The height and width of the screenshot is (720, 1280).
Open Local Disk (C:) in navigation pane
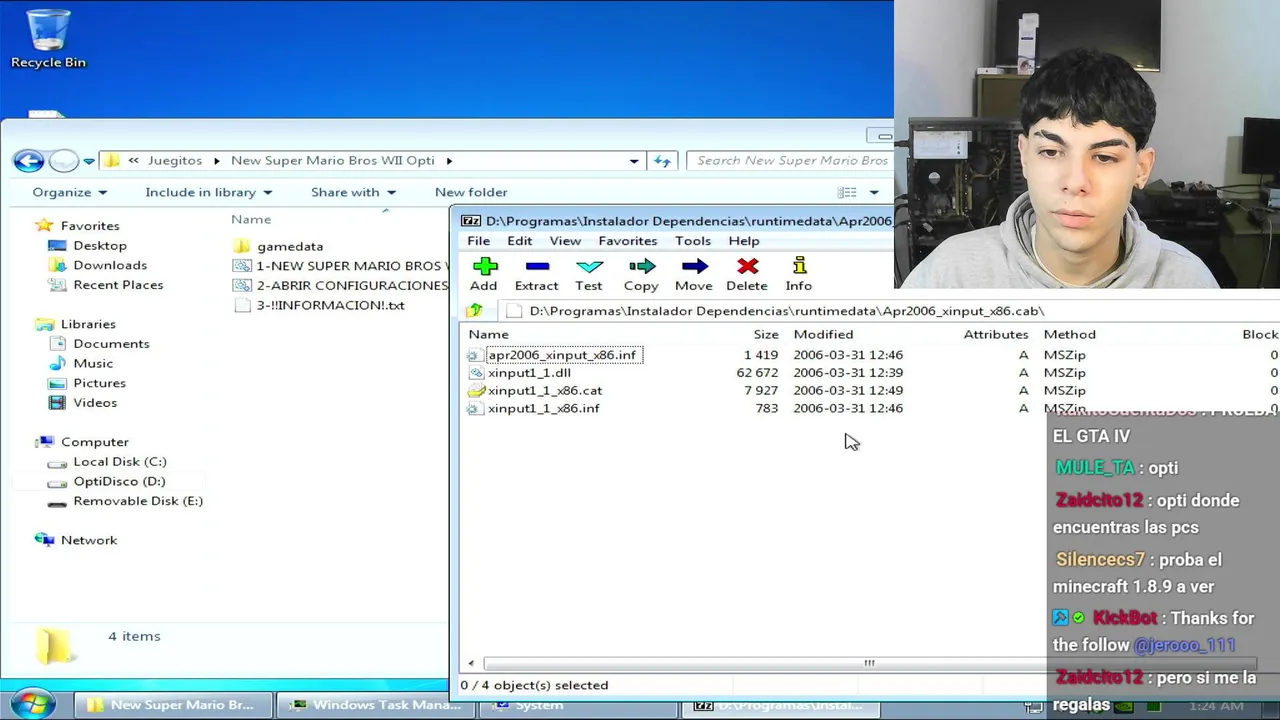point(119,461)
